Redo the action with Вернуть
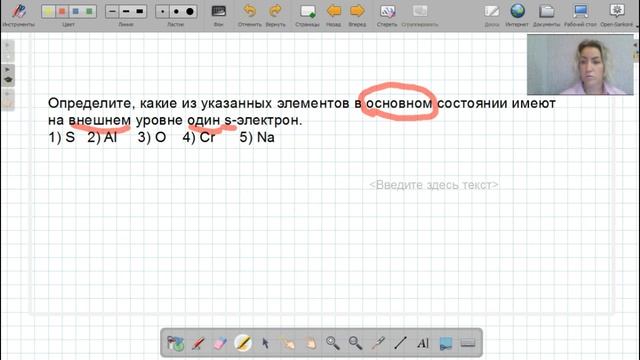 tap(276, 15)
